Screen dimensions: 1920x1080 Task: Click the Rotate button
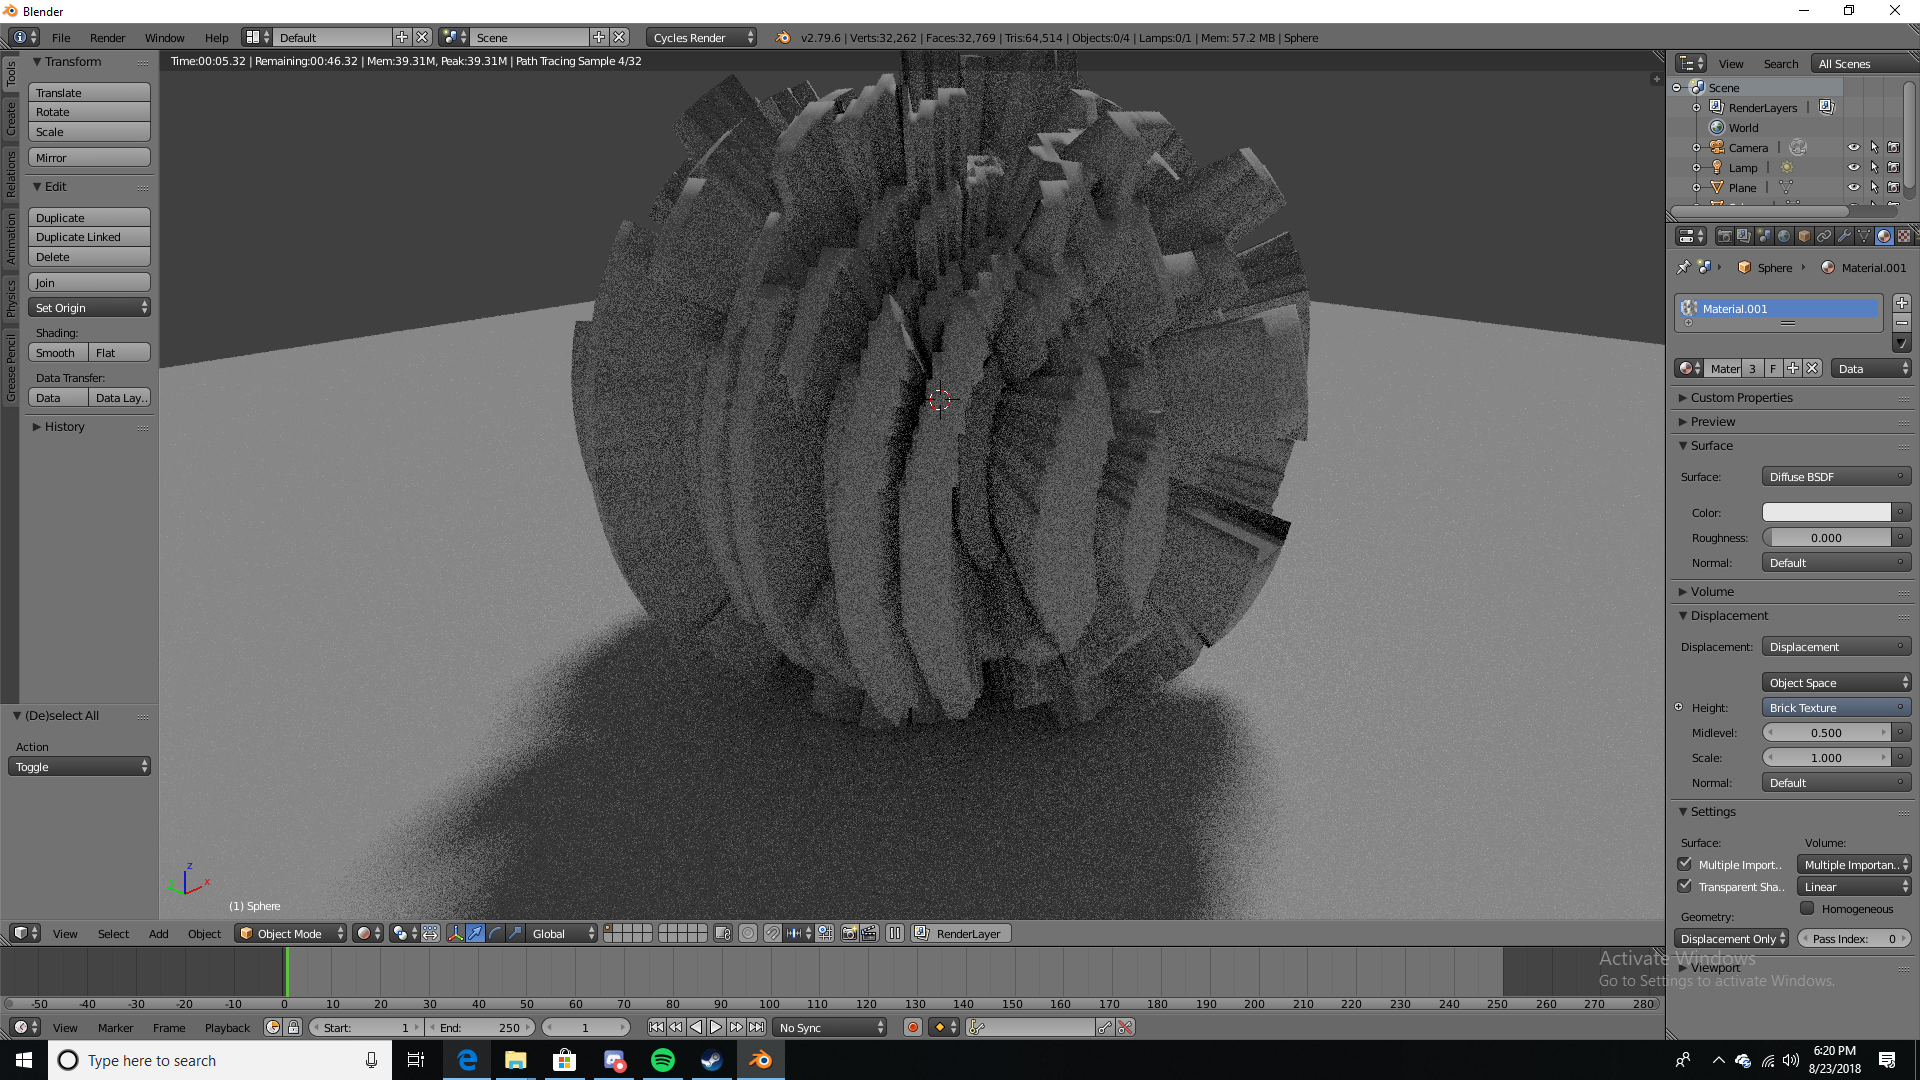(89, 112)
